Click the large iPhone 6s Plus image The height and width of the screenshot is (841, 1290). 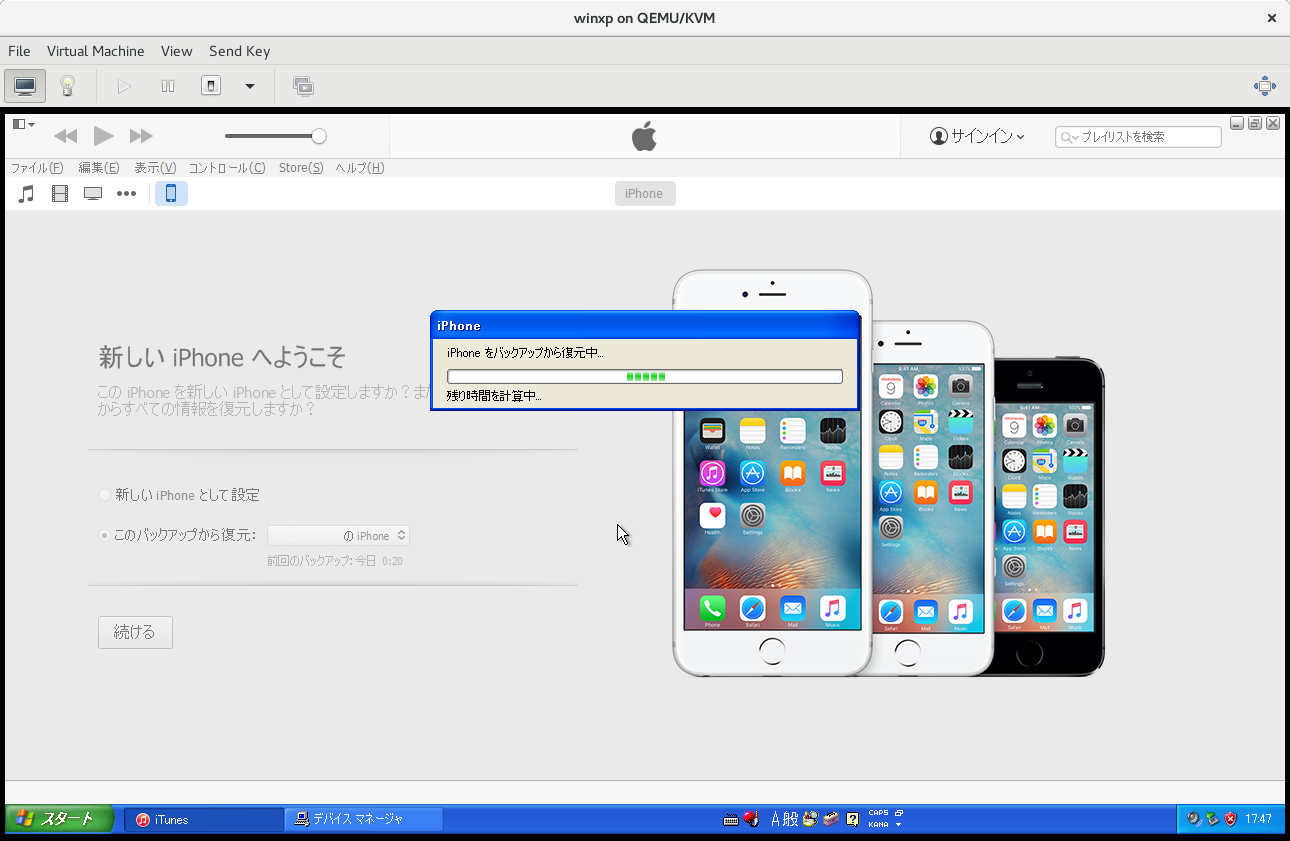tap(772, 473)
